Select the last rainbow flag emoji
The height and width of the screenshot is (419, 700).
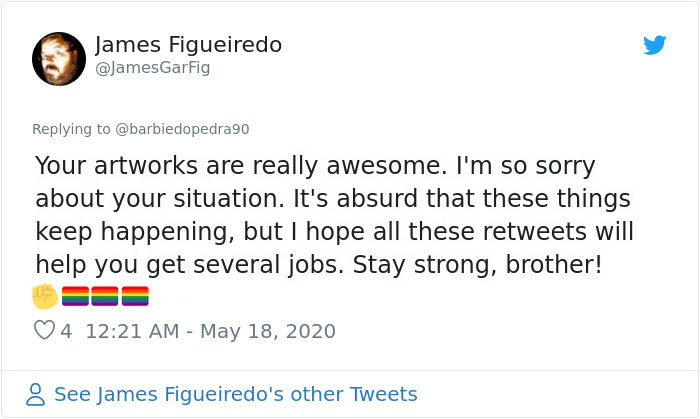[x=135, y=296]
